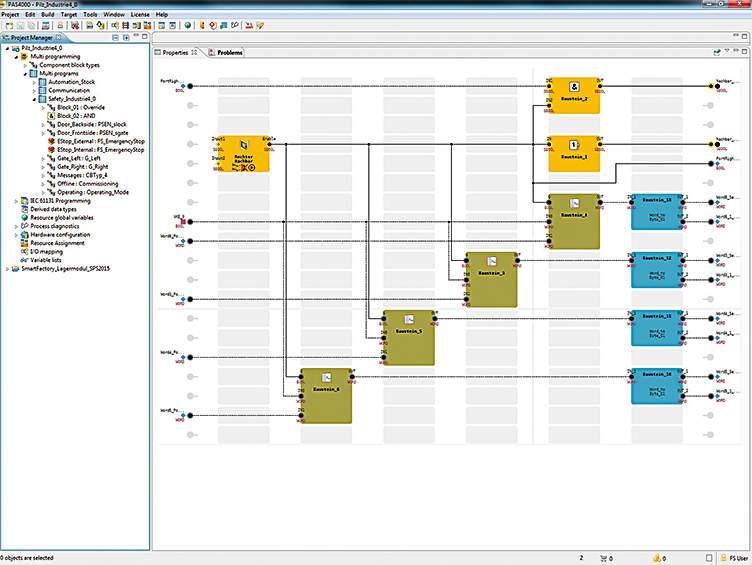Click the globe icon in the toolbar
Image resolution: width=752 pixels, height=565 pixels.
click(x=186, y=25)
